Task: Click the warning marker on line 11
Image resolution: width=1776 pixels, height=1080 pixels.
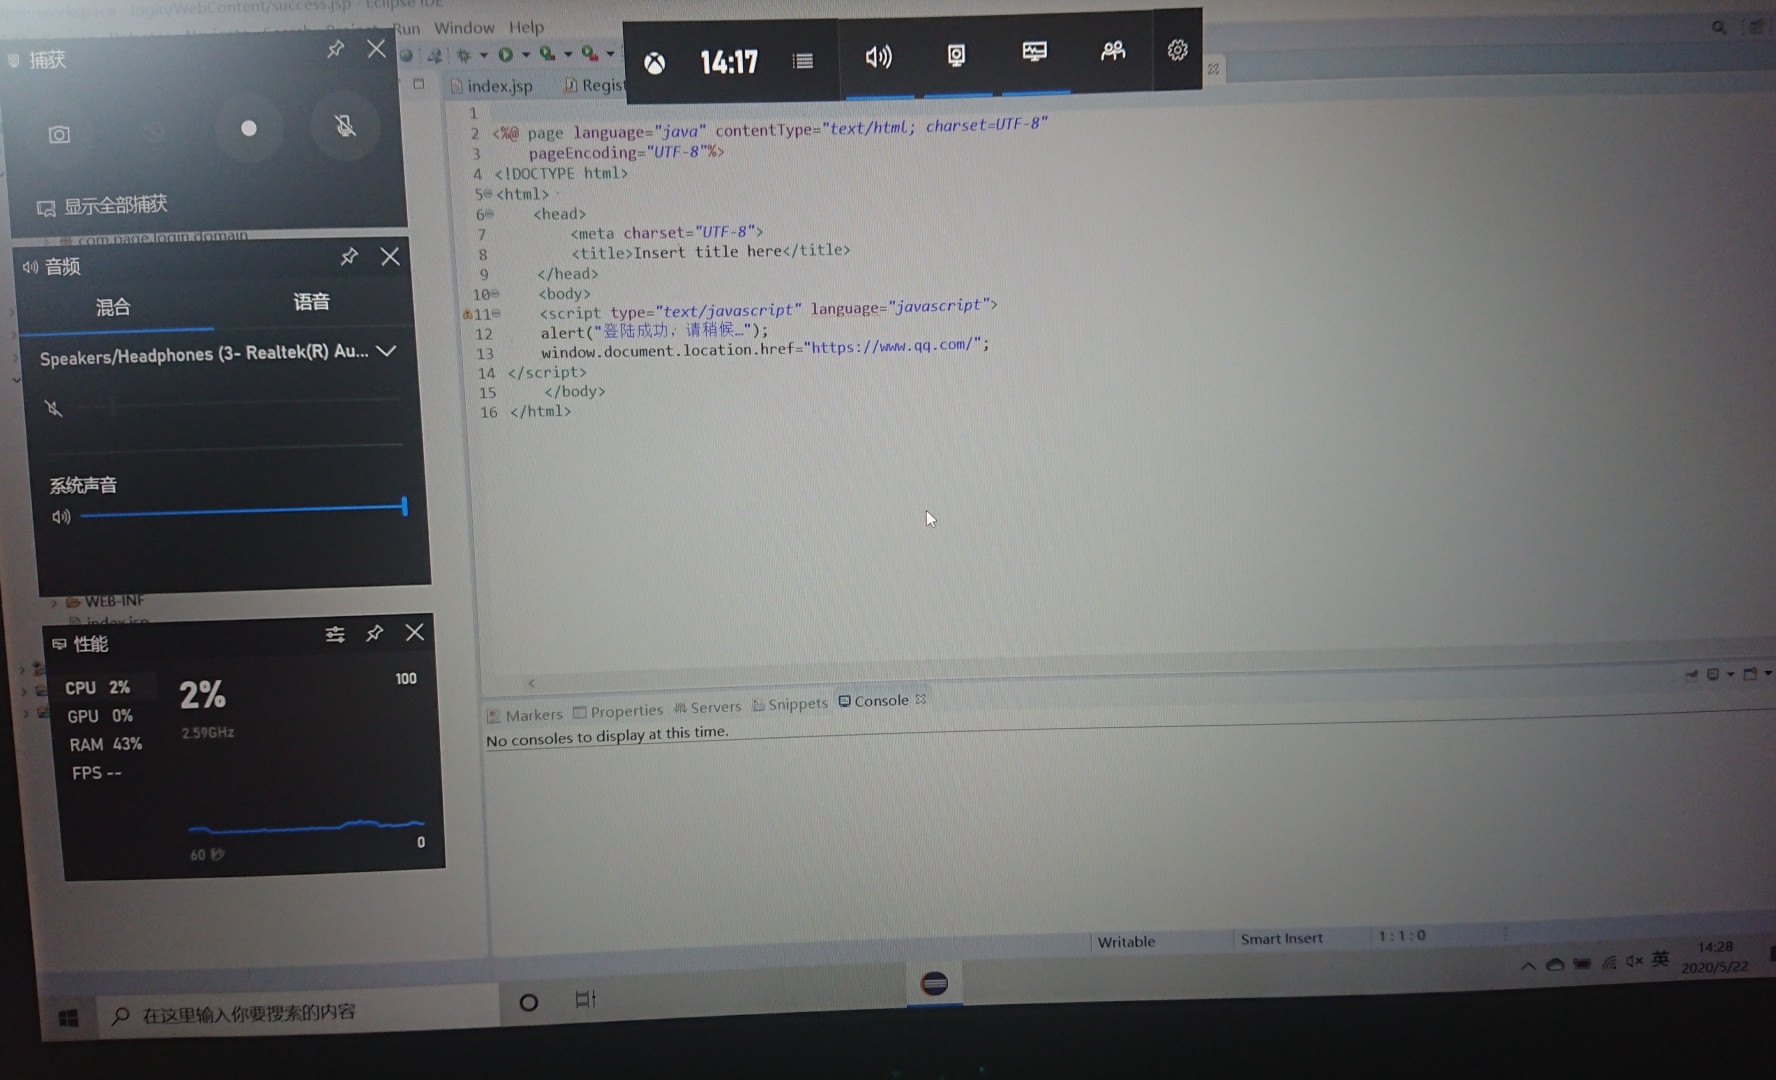Action: click(467, 315)
